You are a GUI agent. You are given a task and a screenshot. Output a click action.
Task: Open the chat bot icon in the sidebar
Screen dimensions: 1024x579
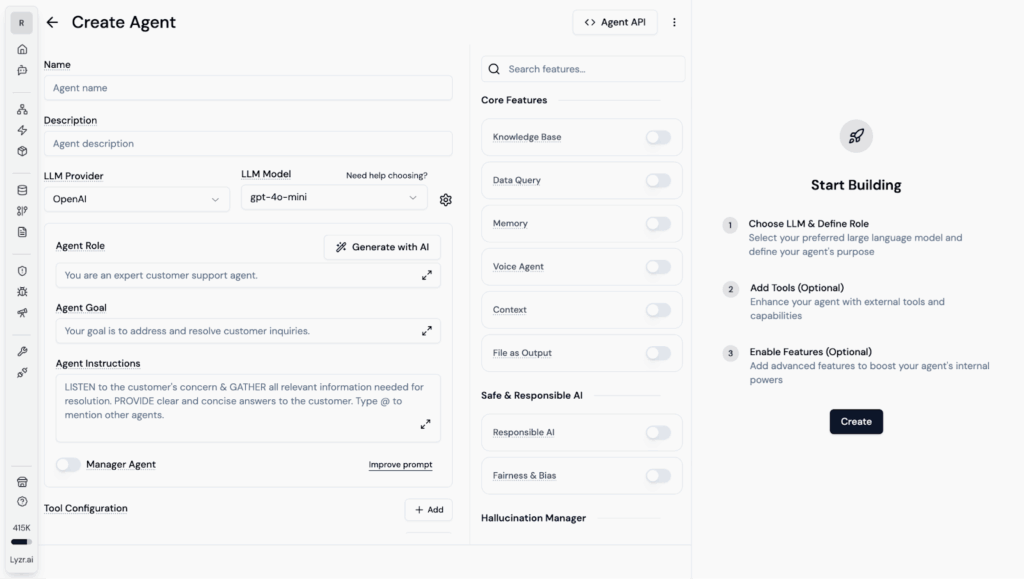22,70
